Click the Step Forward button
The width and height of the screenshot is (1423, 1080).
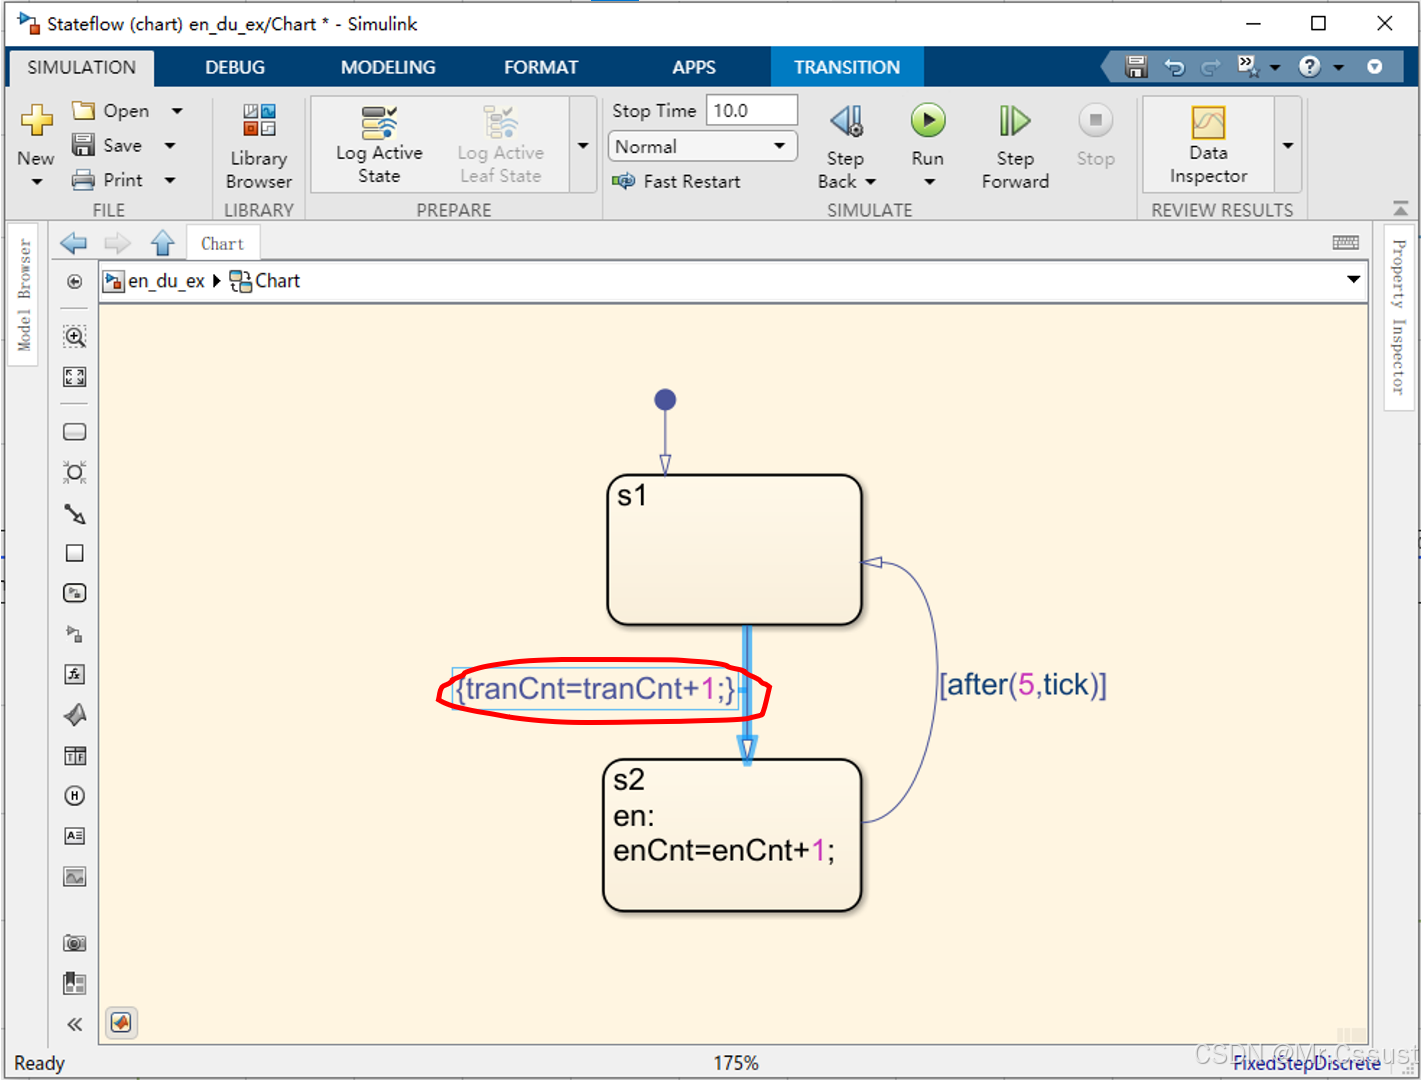coord(1014,146)
